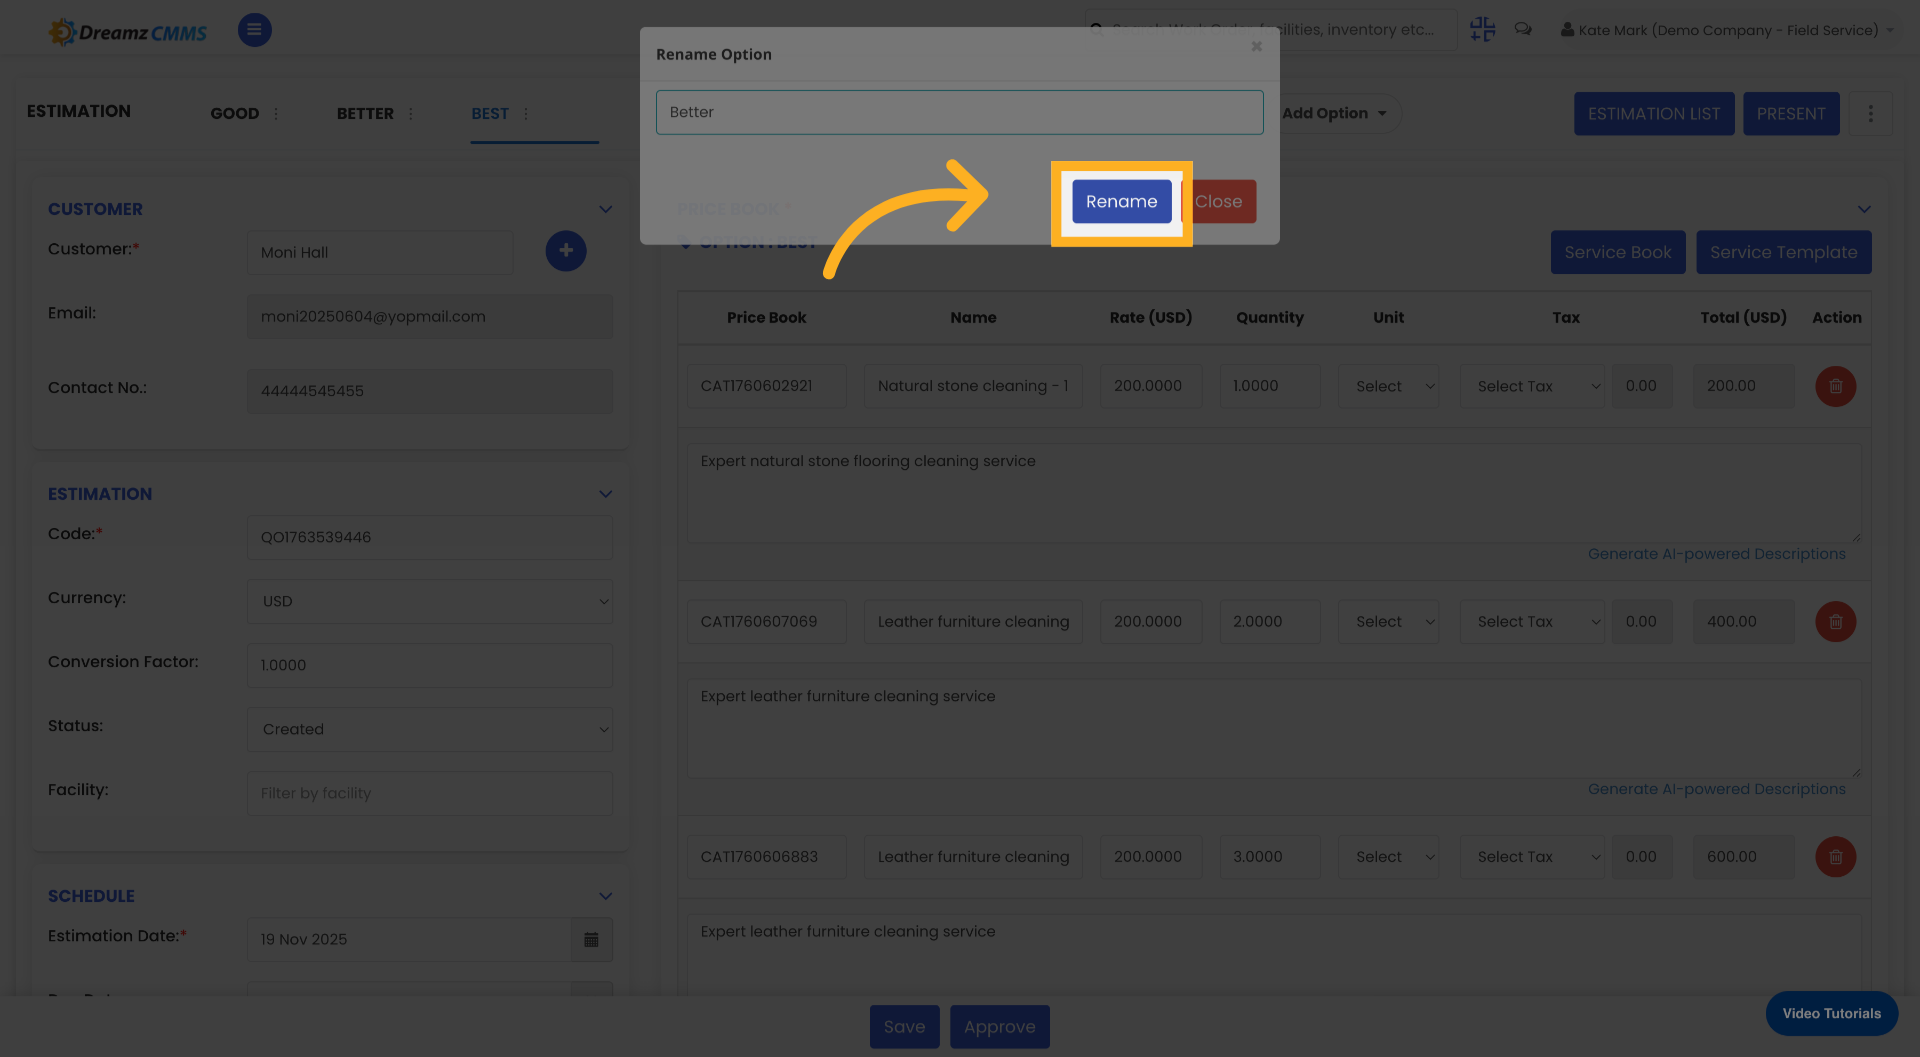The height and width of the screenshot is (1057, 1920).
Task: Click the Estimation Date field
Action: point(409,939)
